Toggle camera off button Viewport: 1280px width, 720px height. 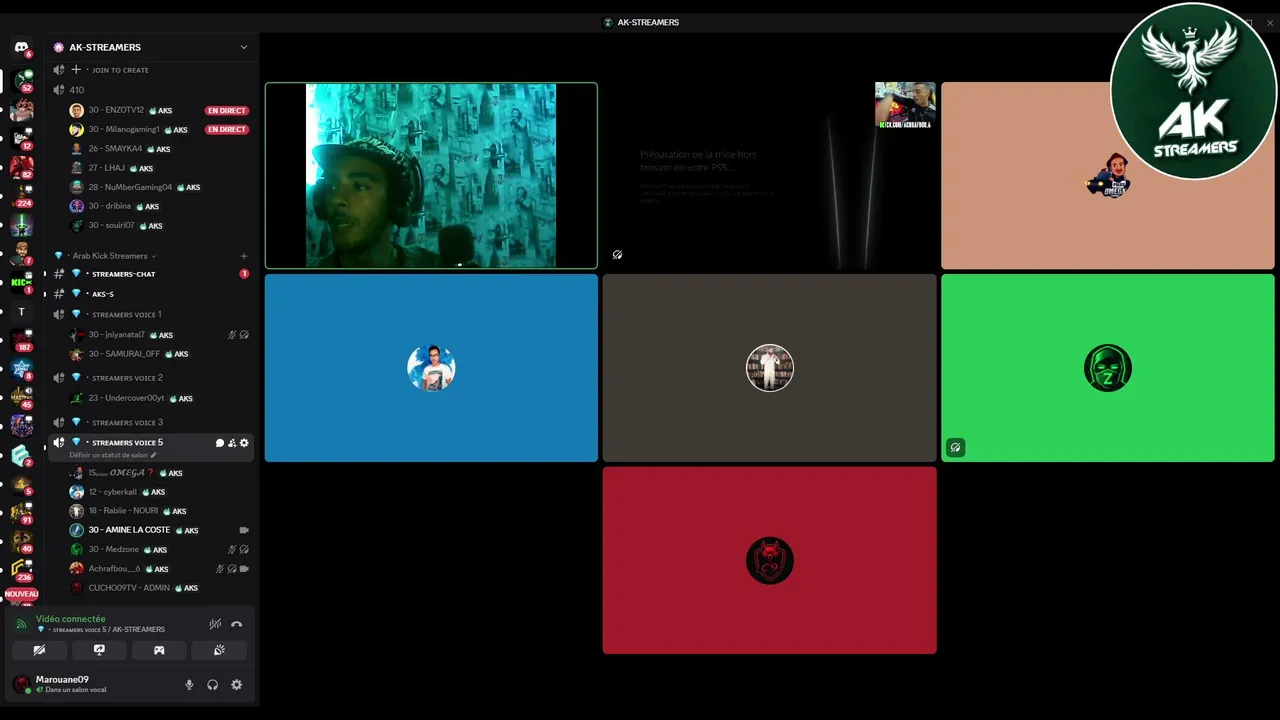pyautogui.click(x=39, y=650)
